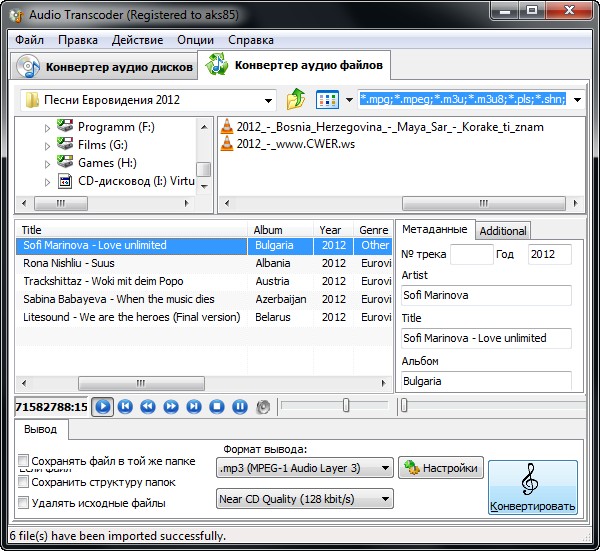Click the volume slider handle
600x551 pixels.
pos(346,405)
